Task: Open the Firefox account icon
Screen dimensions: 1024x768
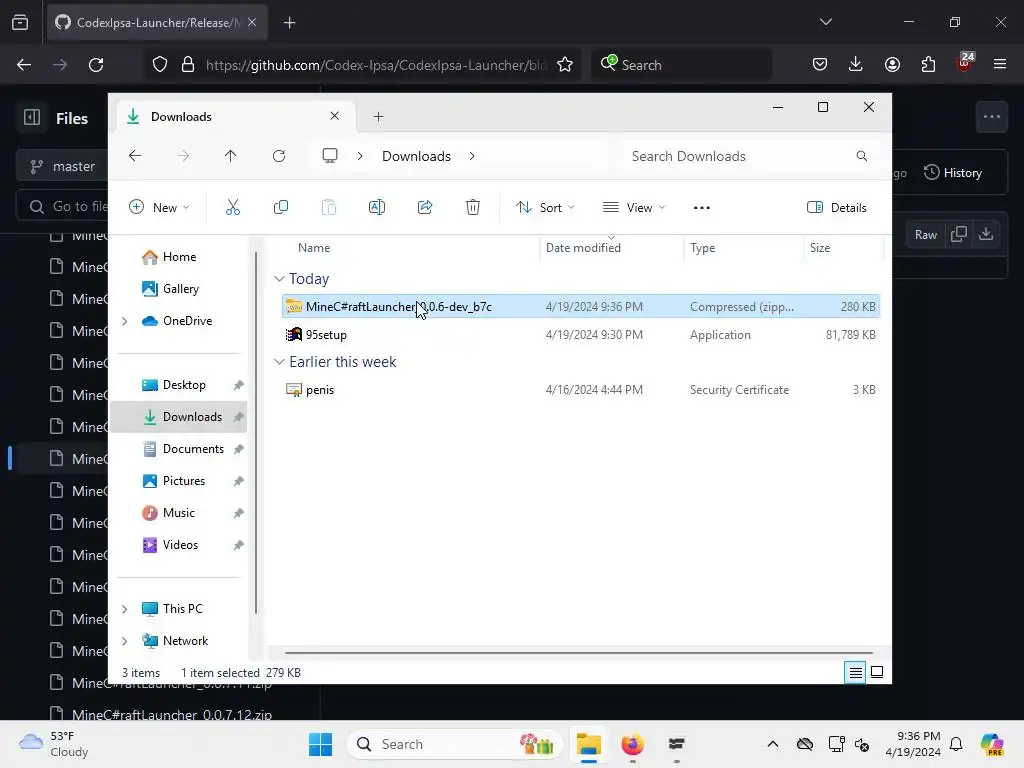Action: click(892, 64)
